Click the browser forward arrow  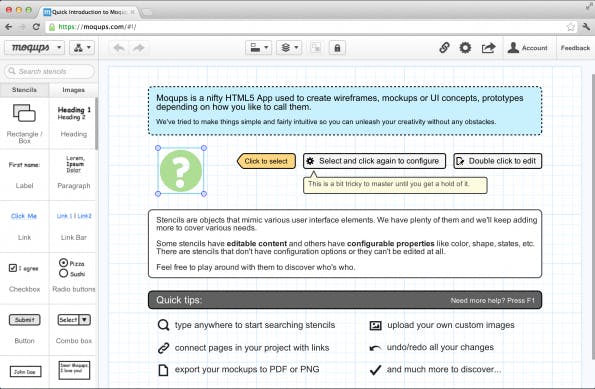point(22,27)
